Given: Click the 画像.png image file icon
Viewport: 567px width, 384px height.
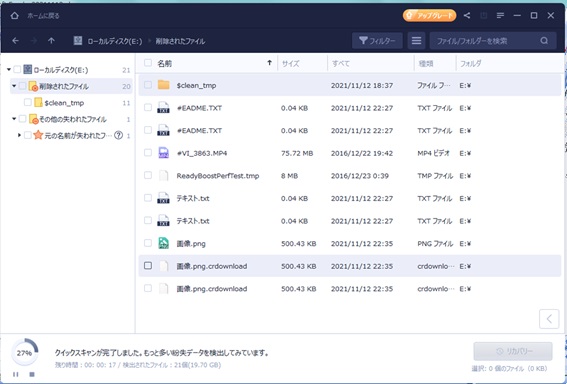Looking at the screenshot, I should [x=163, y=243].
